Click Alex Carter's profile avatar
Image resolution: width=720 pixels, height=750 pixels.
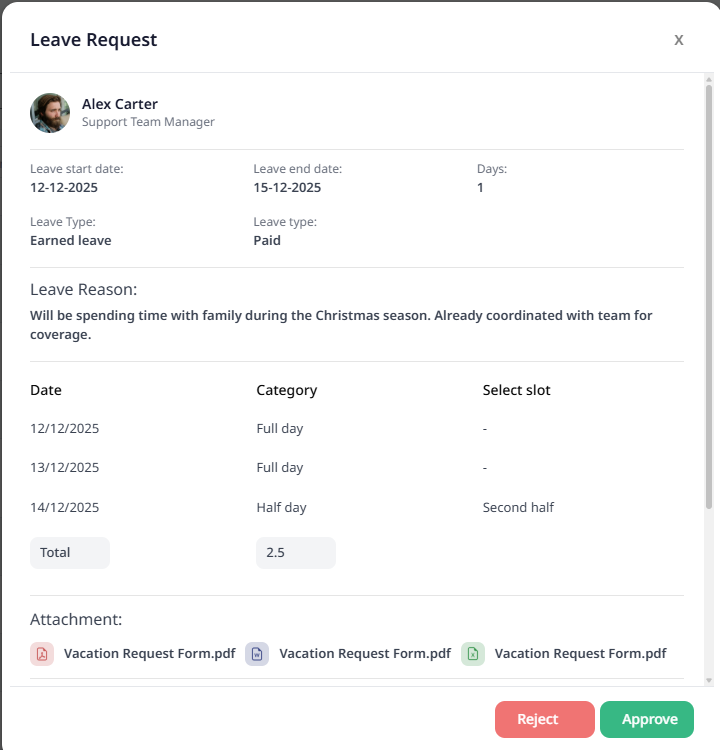click(50, 113)
